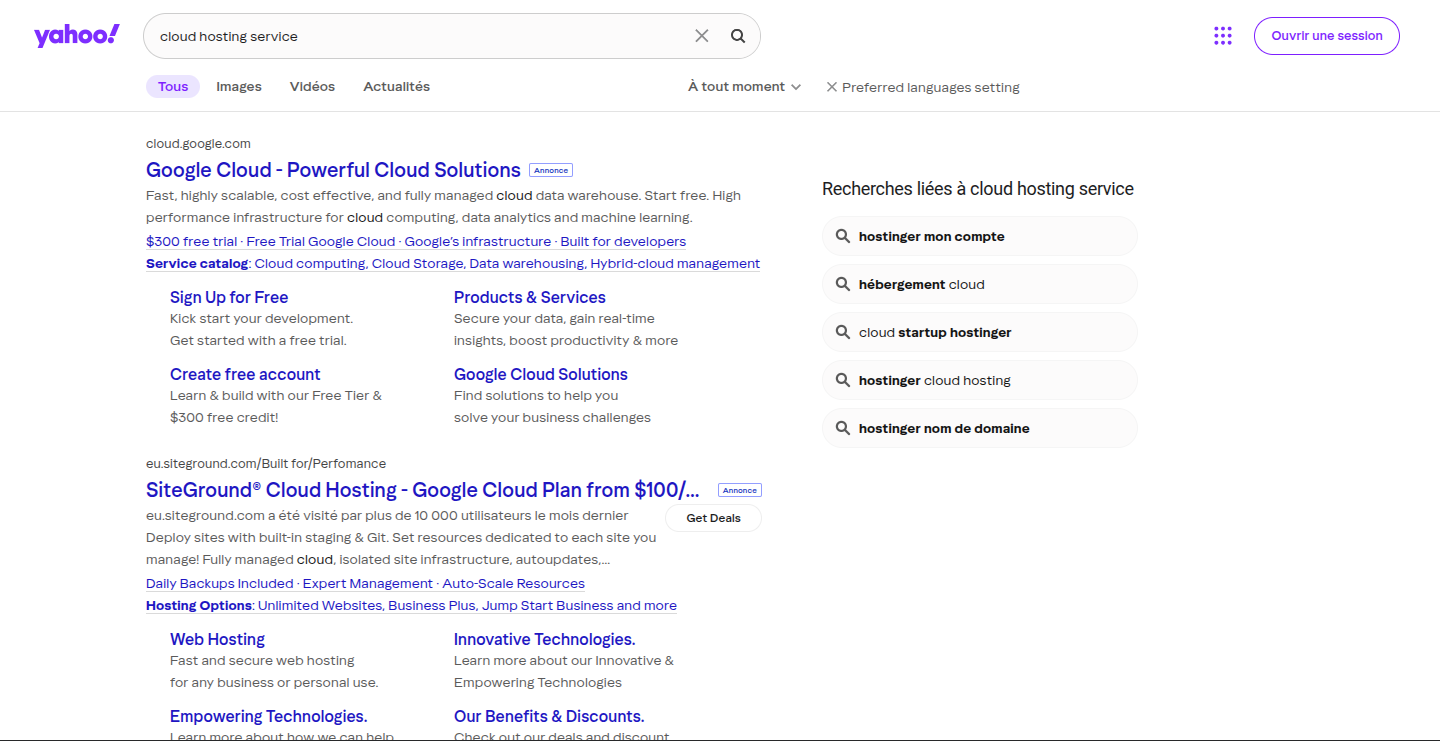Screen dimensions: 1440x741
Task: Click the Get Deals button
Action: pyautogui.click(x=713, y=518)
